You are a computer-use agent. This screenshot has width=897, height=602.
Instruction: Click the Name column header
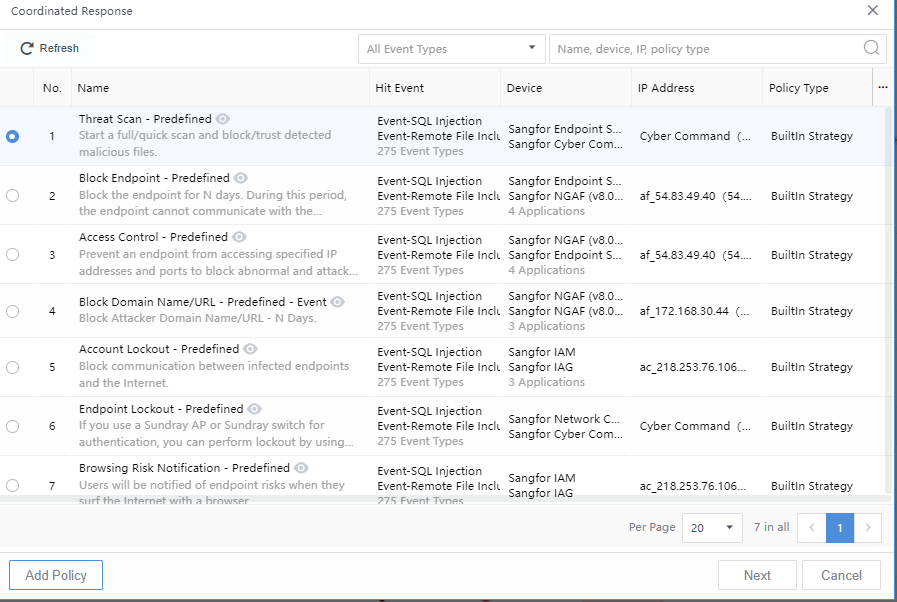point(94,88)
